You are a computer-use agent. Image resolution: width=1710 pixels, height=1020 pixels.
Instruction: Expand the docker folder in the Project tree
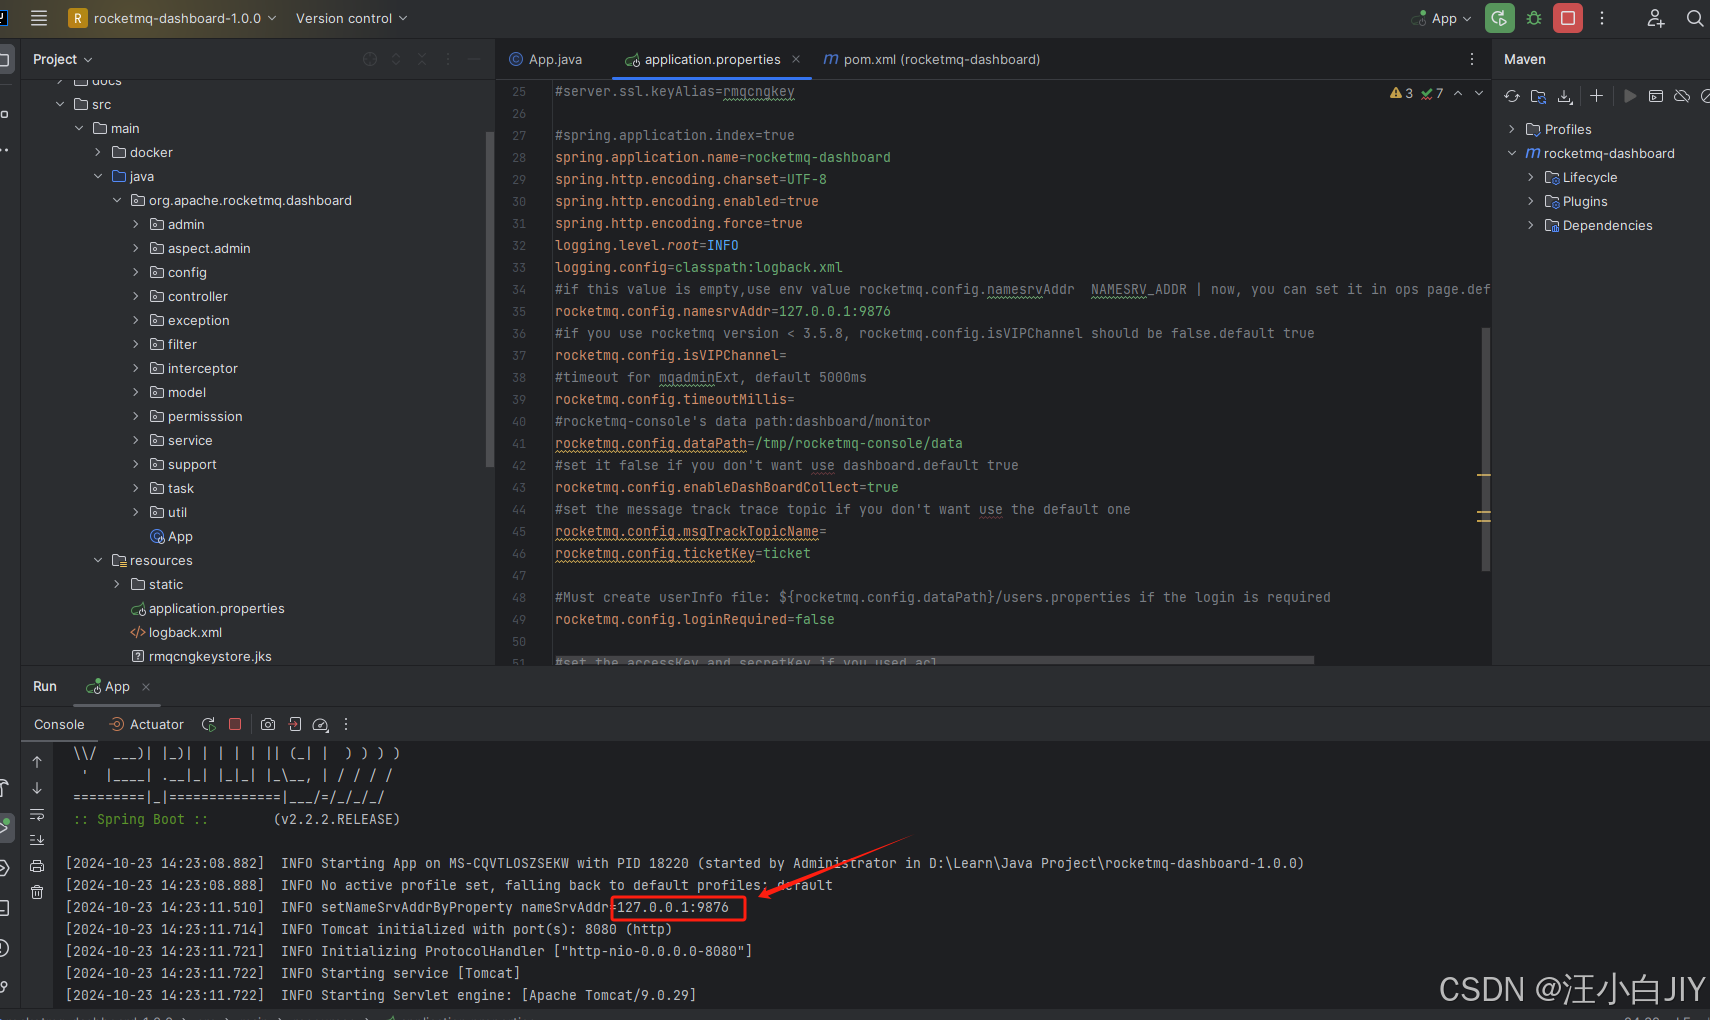coord(97,152)
